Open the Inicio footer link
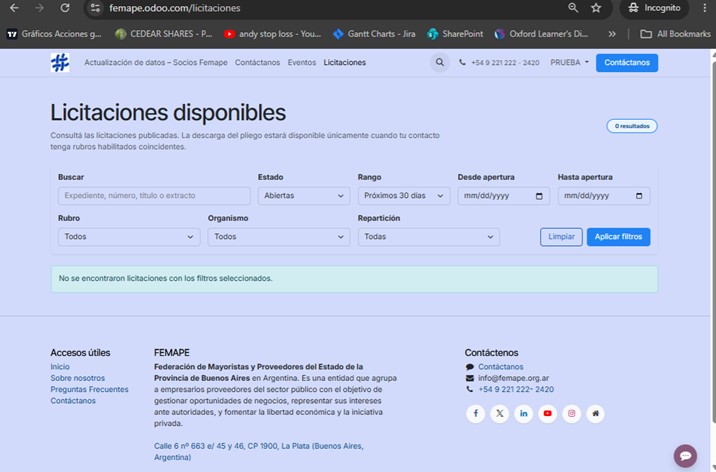716x472 pixels. (x=60, y=367)
